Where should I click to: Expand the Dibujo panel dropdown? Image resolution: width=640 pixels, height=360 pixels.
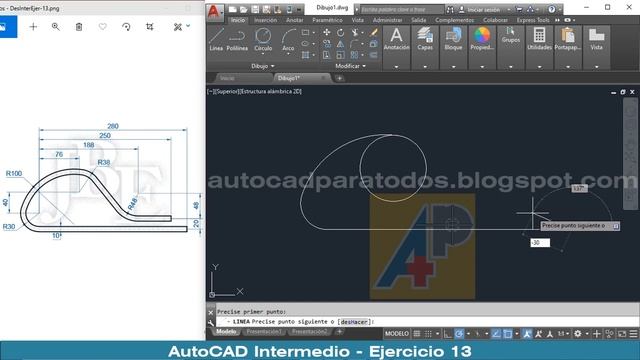point(263,66)
